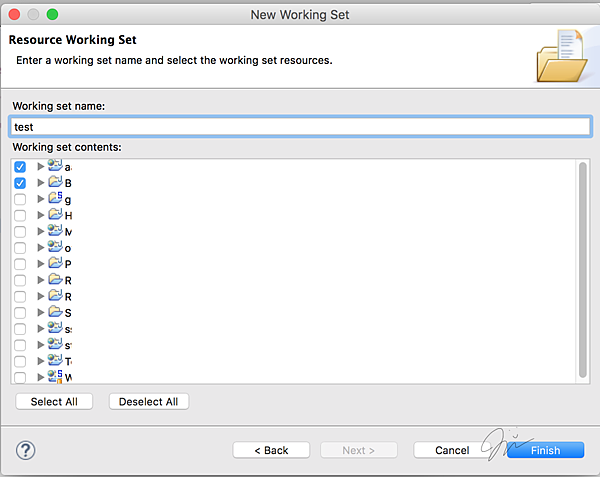Go back with the Back button

[271, 450]
